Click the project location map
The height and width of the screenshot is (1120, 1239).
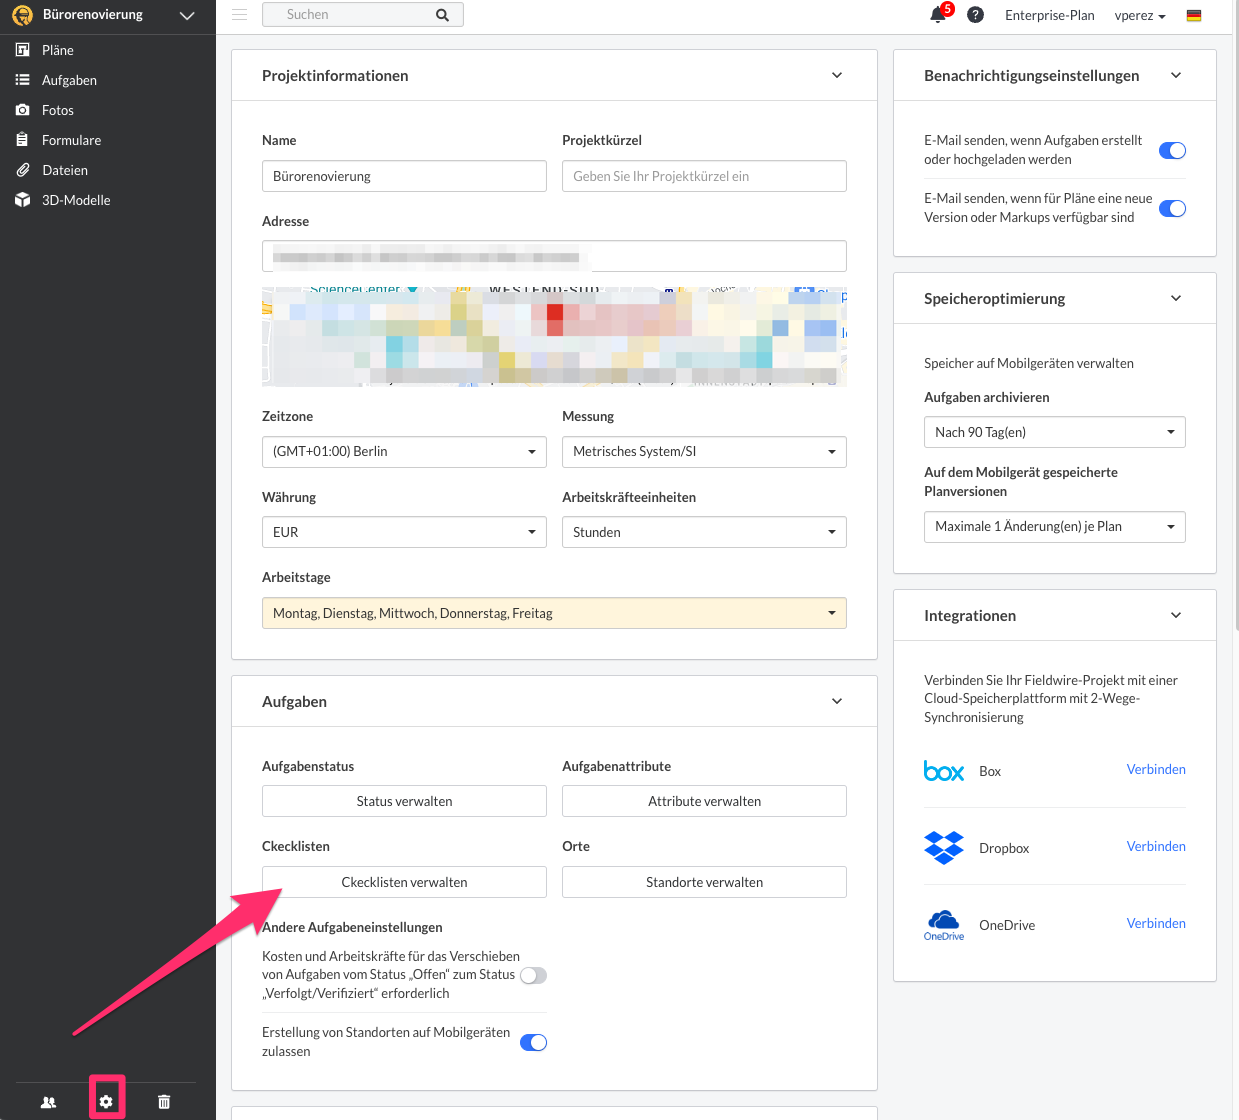tap(554, 337)
